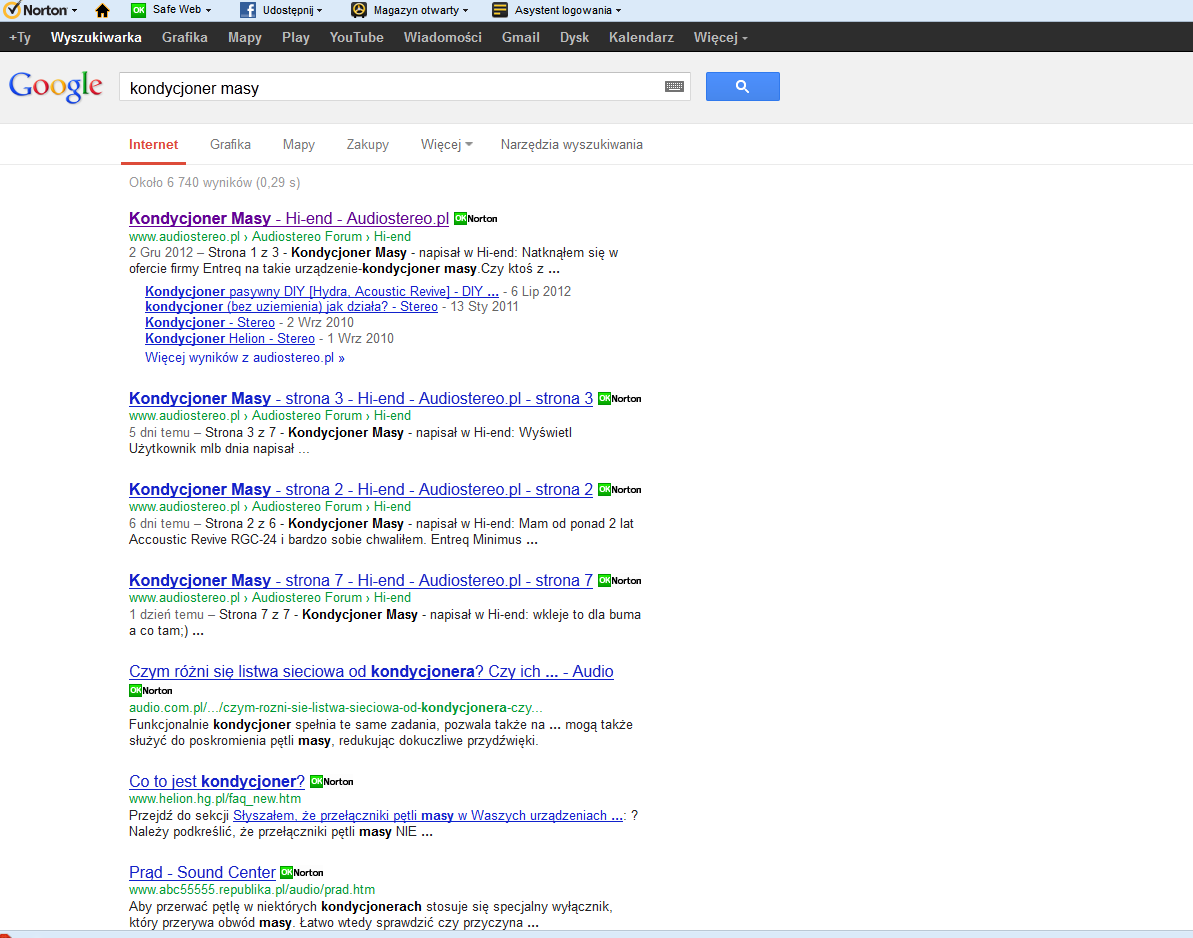Open Kondycjoner pasywny DIY sublink
The image size is (1193, 938).
[322, 291]
